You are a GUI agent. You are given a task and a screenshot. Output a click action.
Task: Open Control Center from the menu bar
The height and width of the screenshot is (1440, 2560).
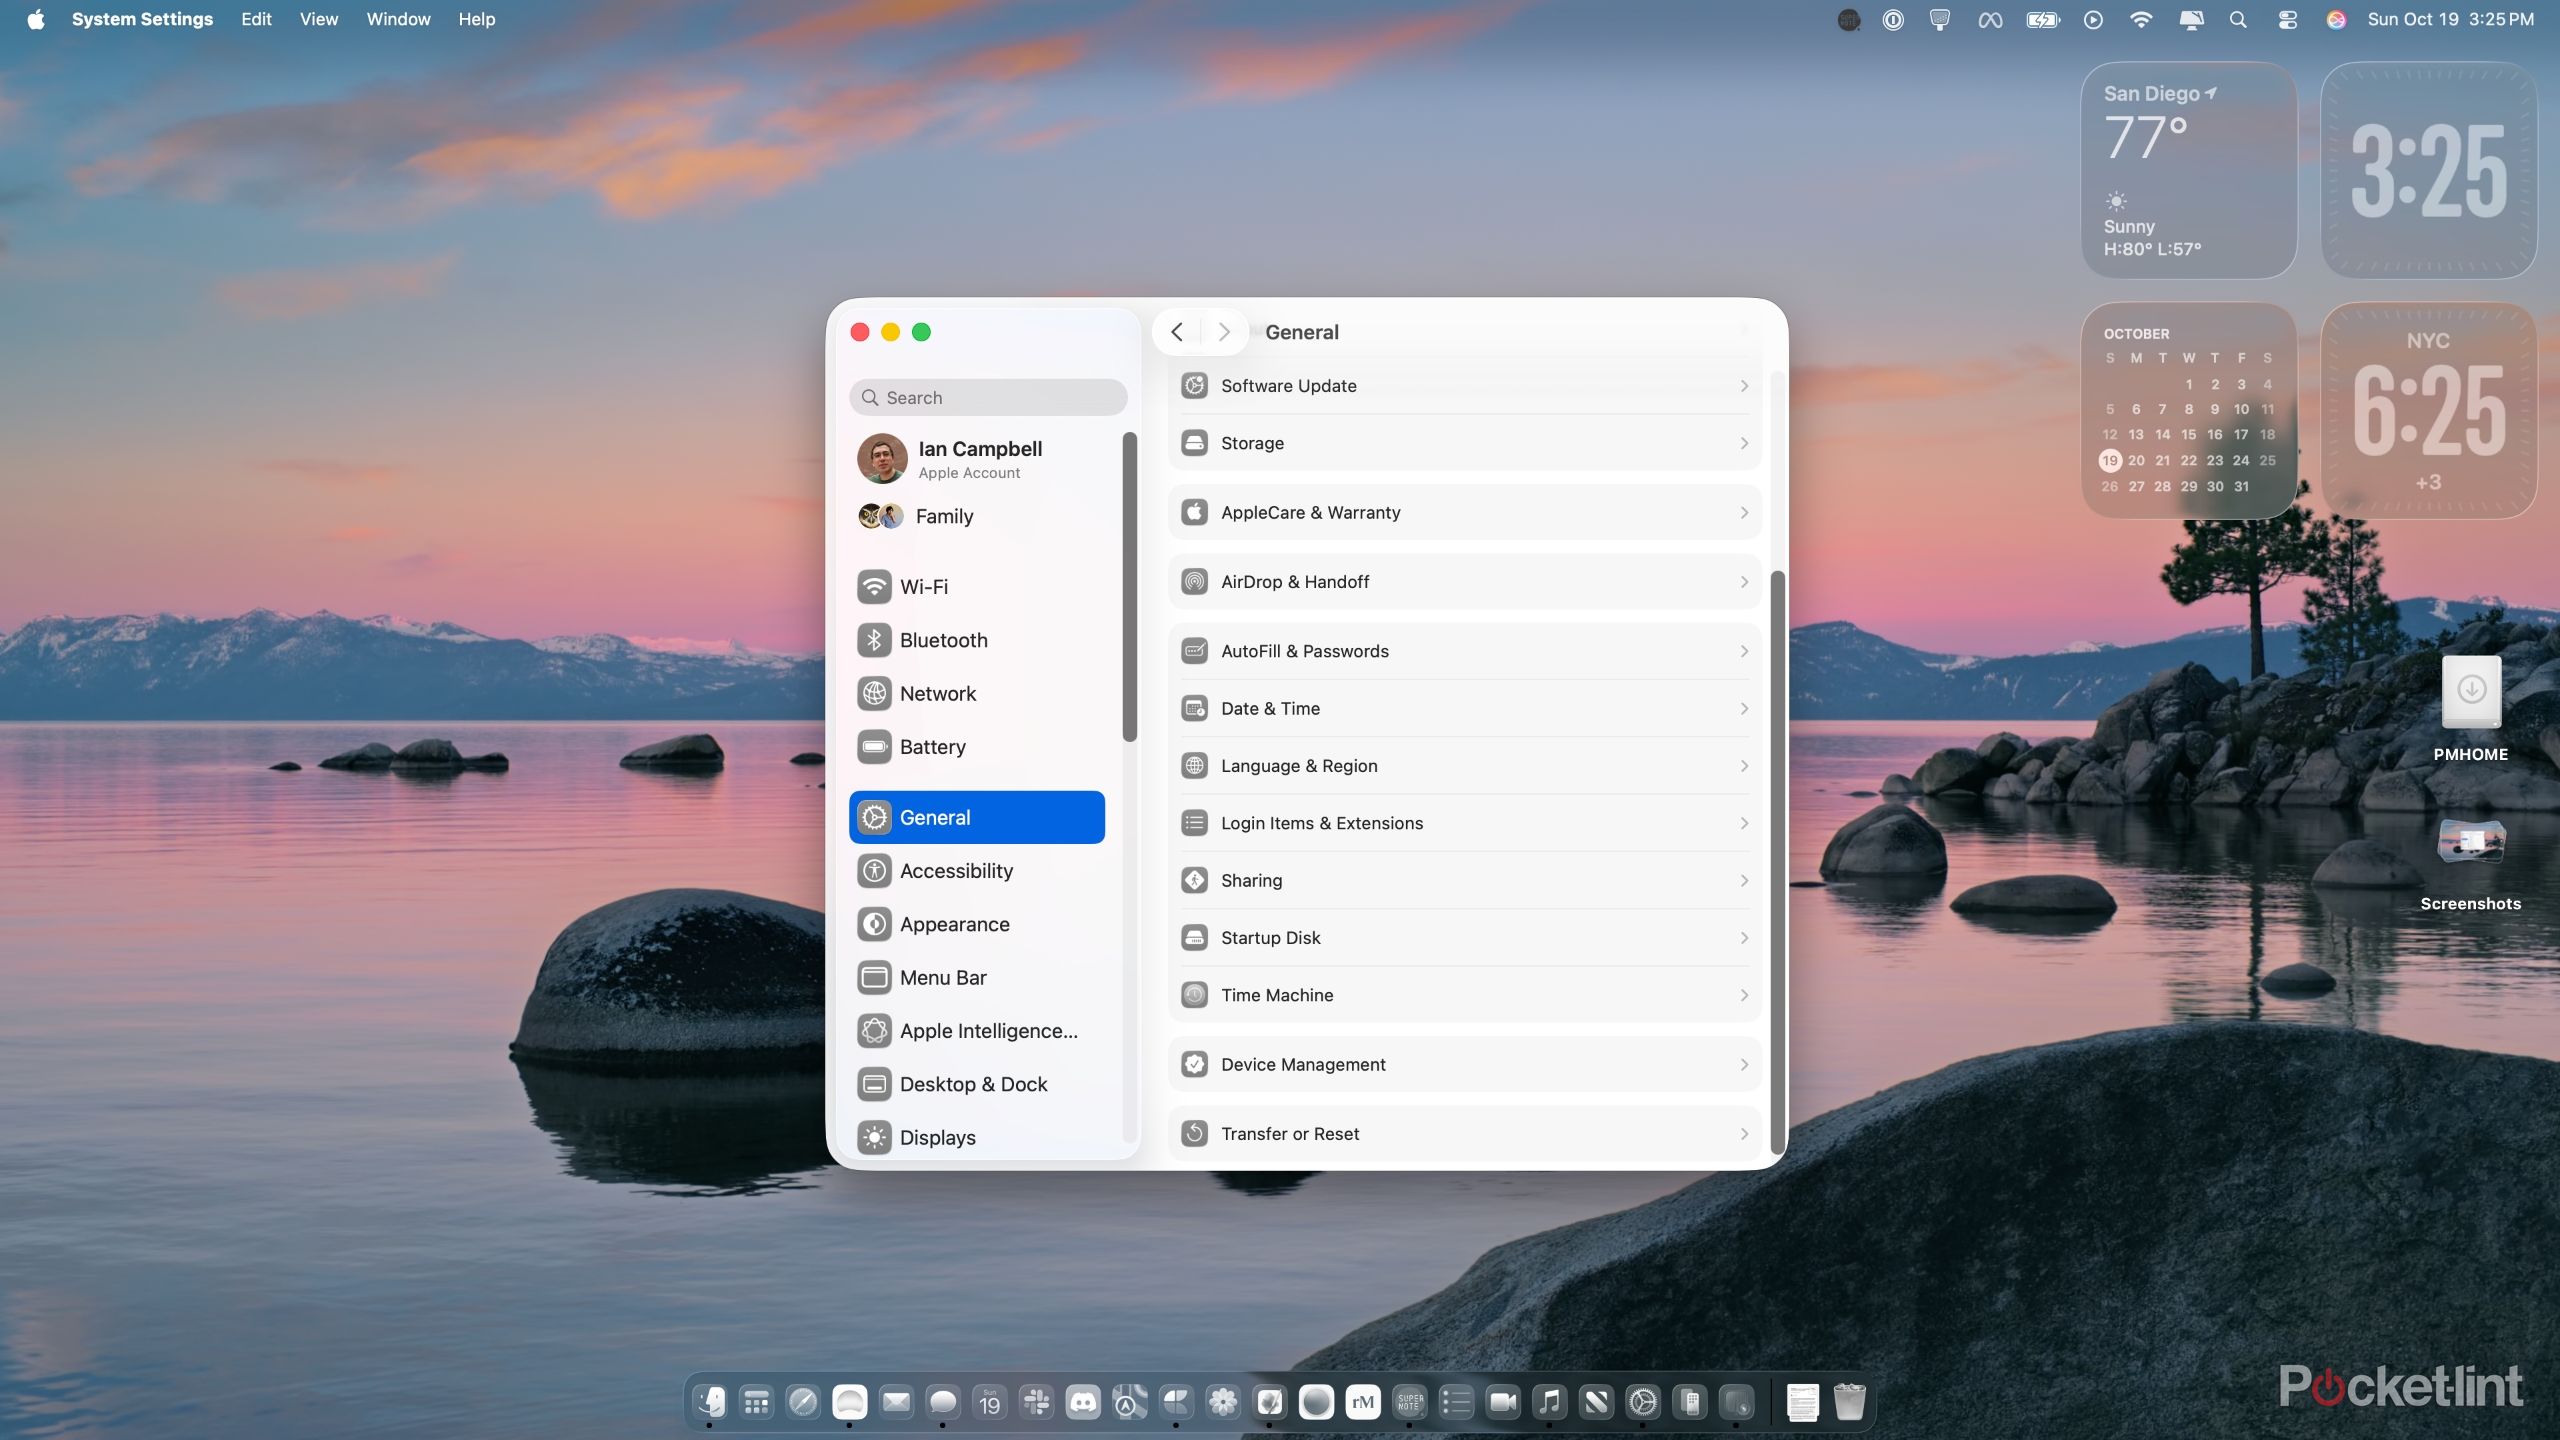2287,20
